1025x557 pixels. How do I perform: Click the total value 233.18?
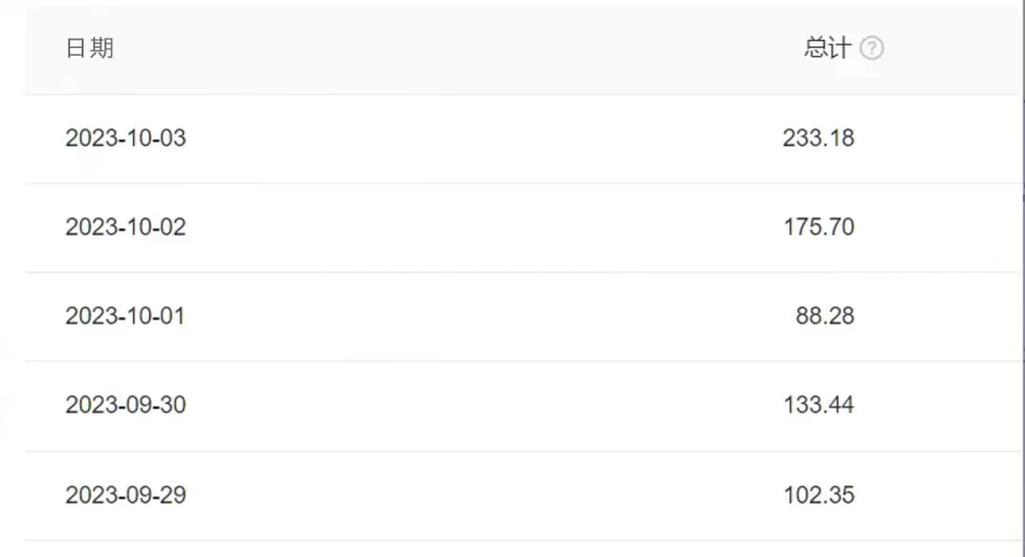click(818, 138)
